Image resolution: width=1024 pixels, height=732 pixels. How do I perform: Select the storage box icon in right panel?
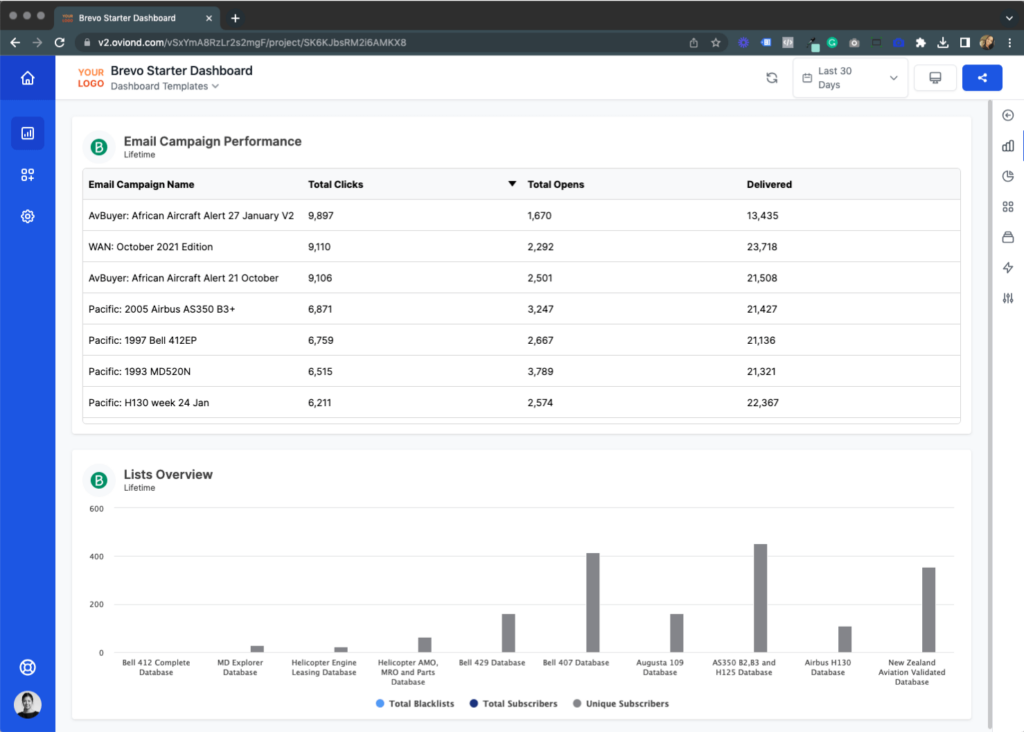[x=1008, y=237]
